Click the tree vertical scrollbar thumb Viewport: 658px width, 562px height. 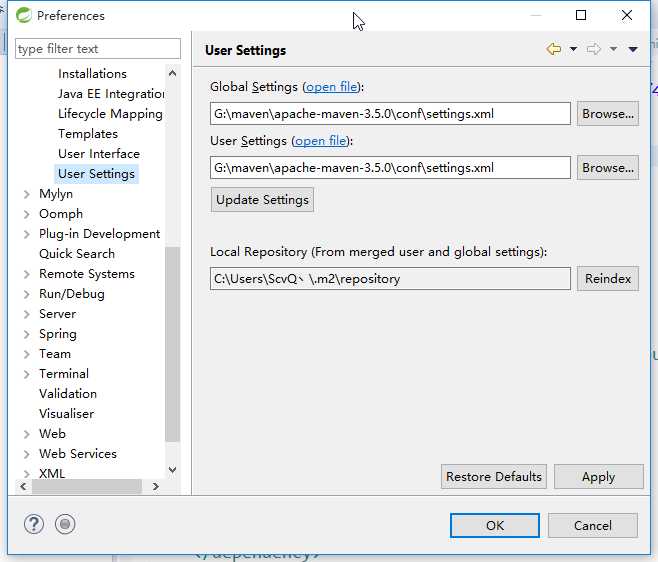172,344
